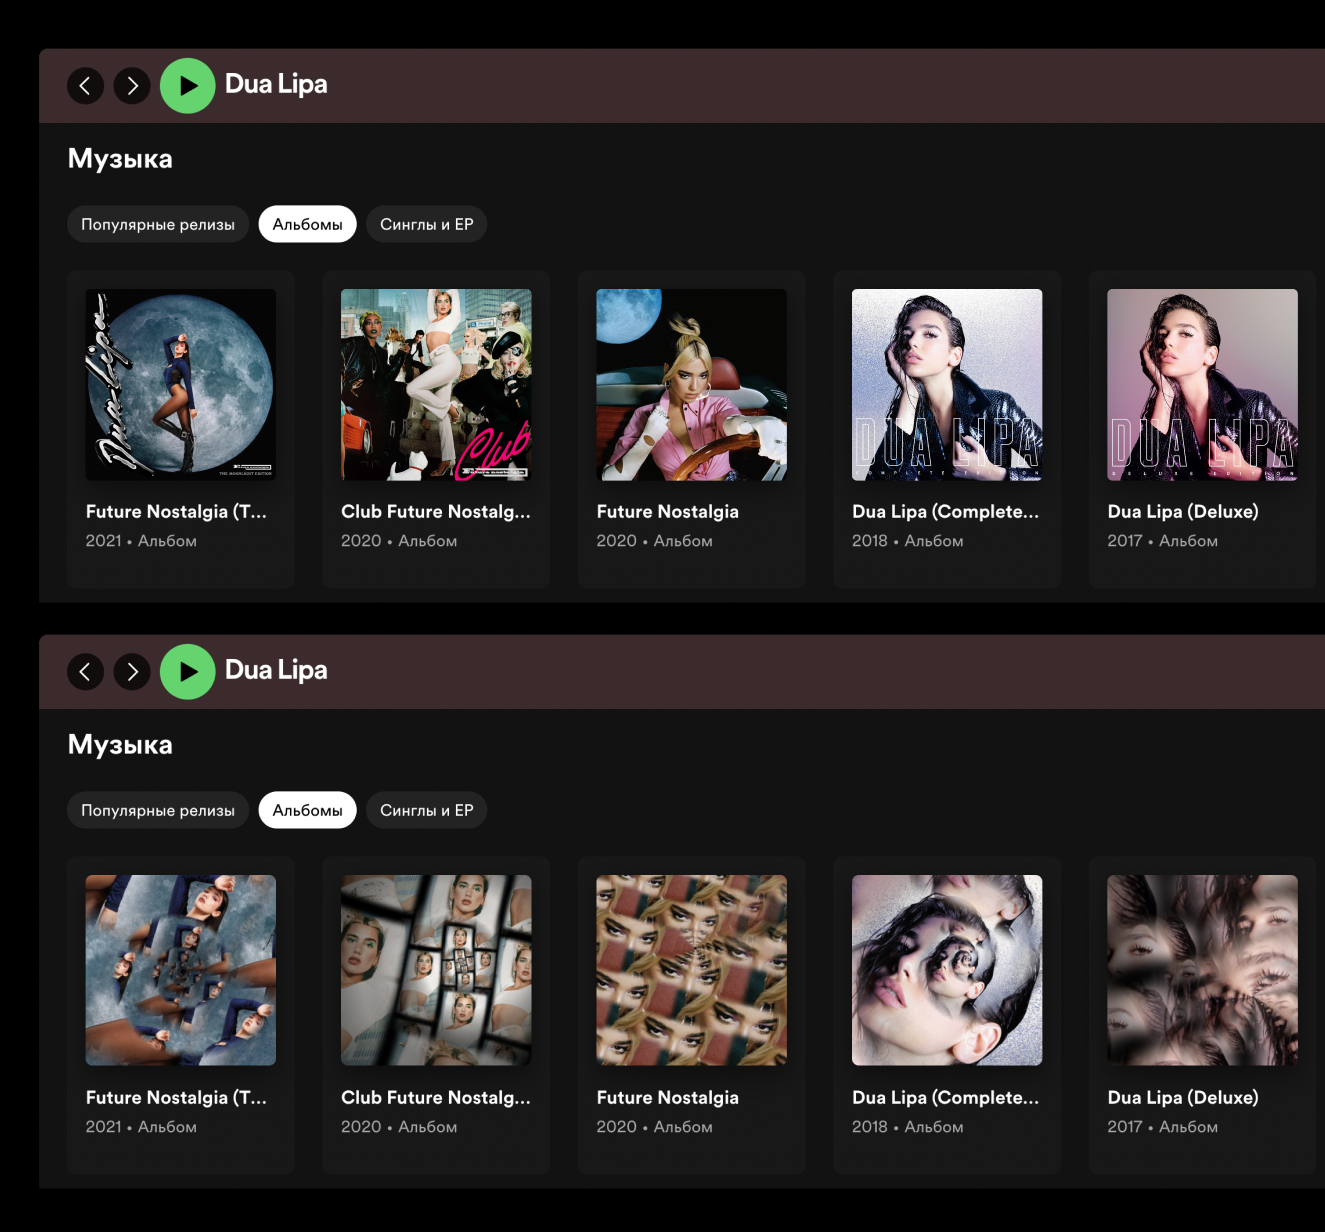1325x1232 pixels.
Task: Play Dua Lipa in the upper panel
Action: [x=188, y=86]
